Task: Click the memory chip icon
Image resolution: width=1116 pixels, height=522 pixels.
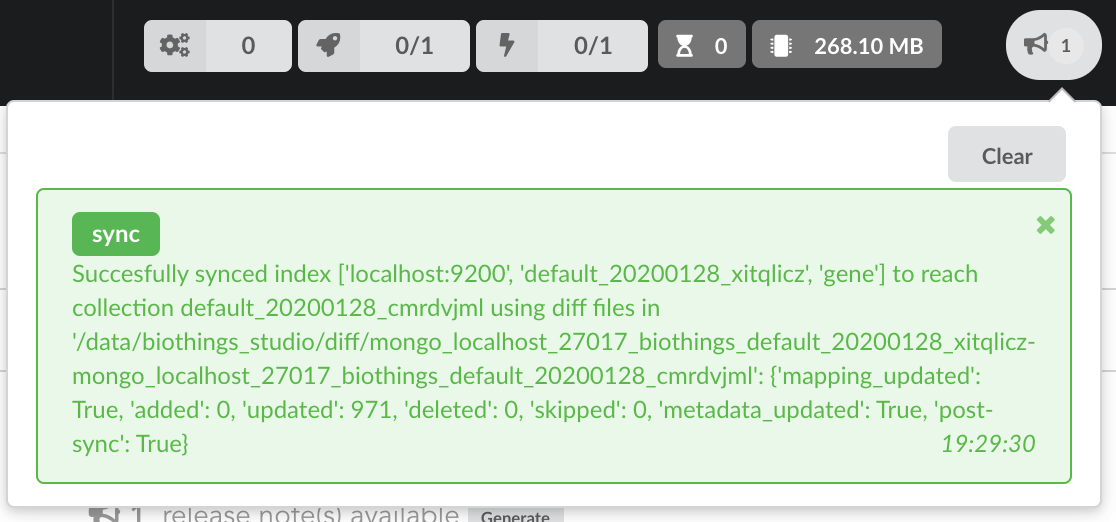Action: [x=781, y=46]
